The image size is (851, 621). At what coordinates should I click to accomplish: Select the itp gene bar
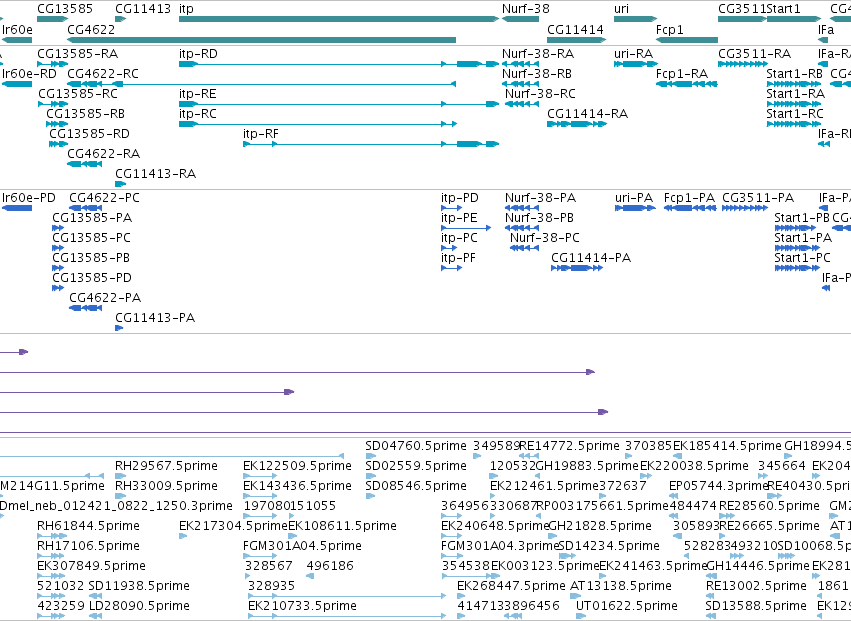(x=339, y=19)
